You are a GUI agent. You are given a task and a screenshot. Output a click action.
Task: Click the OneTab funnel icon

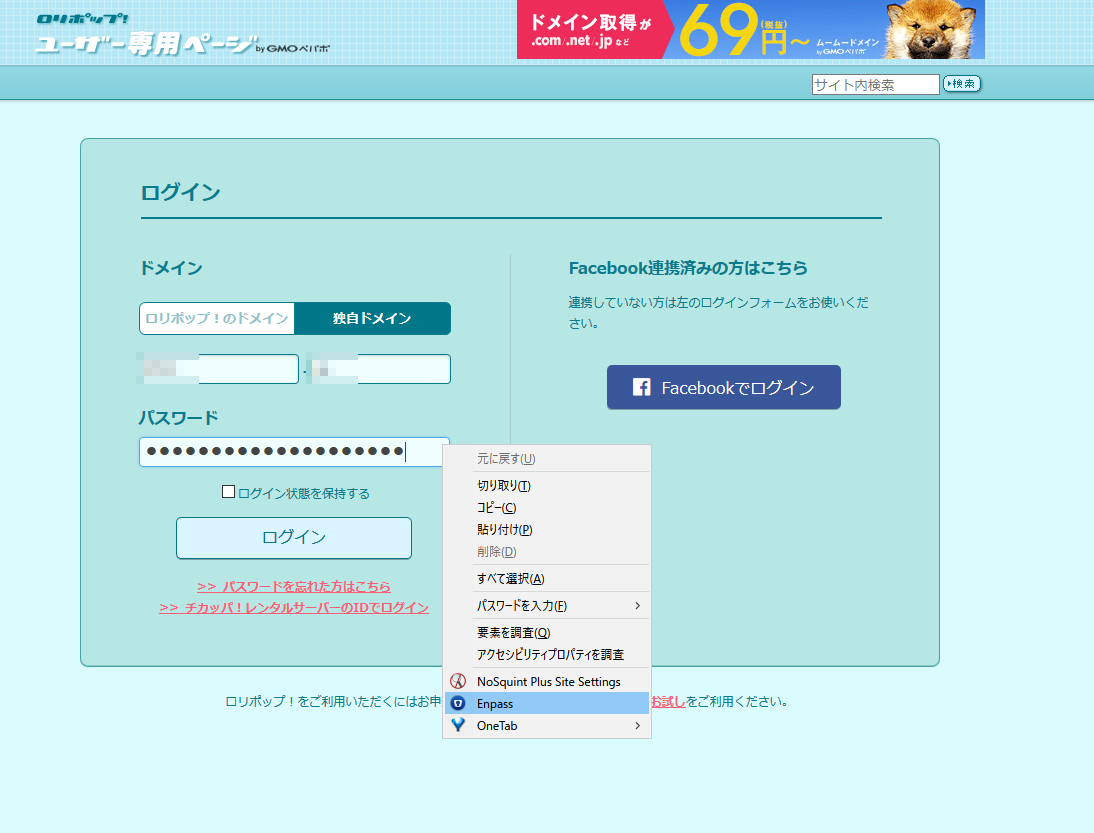458,725
